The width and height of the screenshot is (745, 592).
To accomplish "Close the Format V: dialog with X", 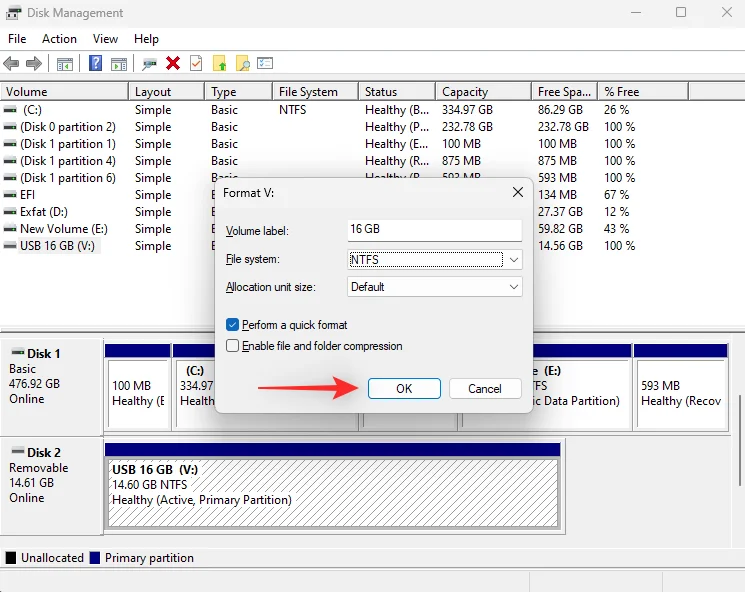I will coord(518,192).
